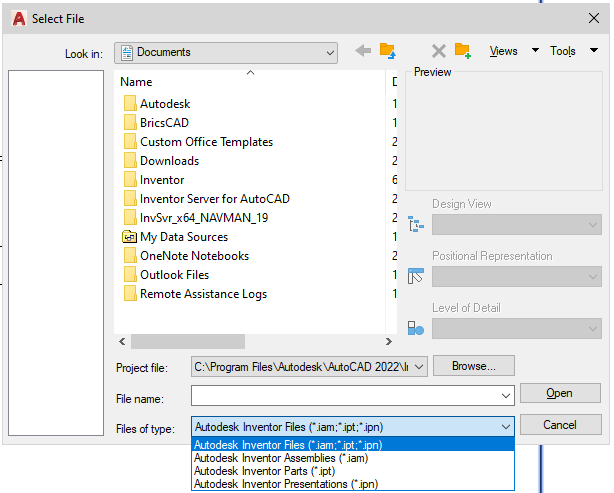
Task: Click the Positional Representation icon
Action: pos(415,276)
